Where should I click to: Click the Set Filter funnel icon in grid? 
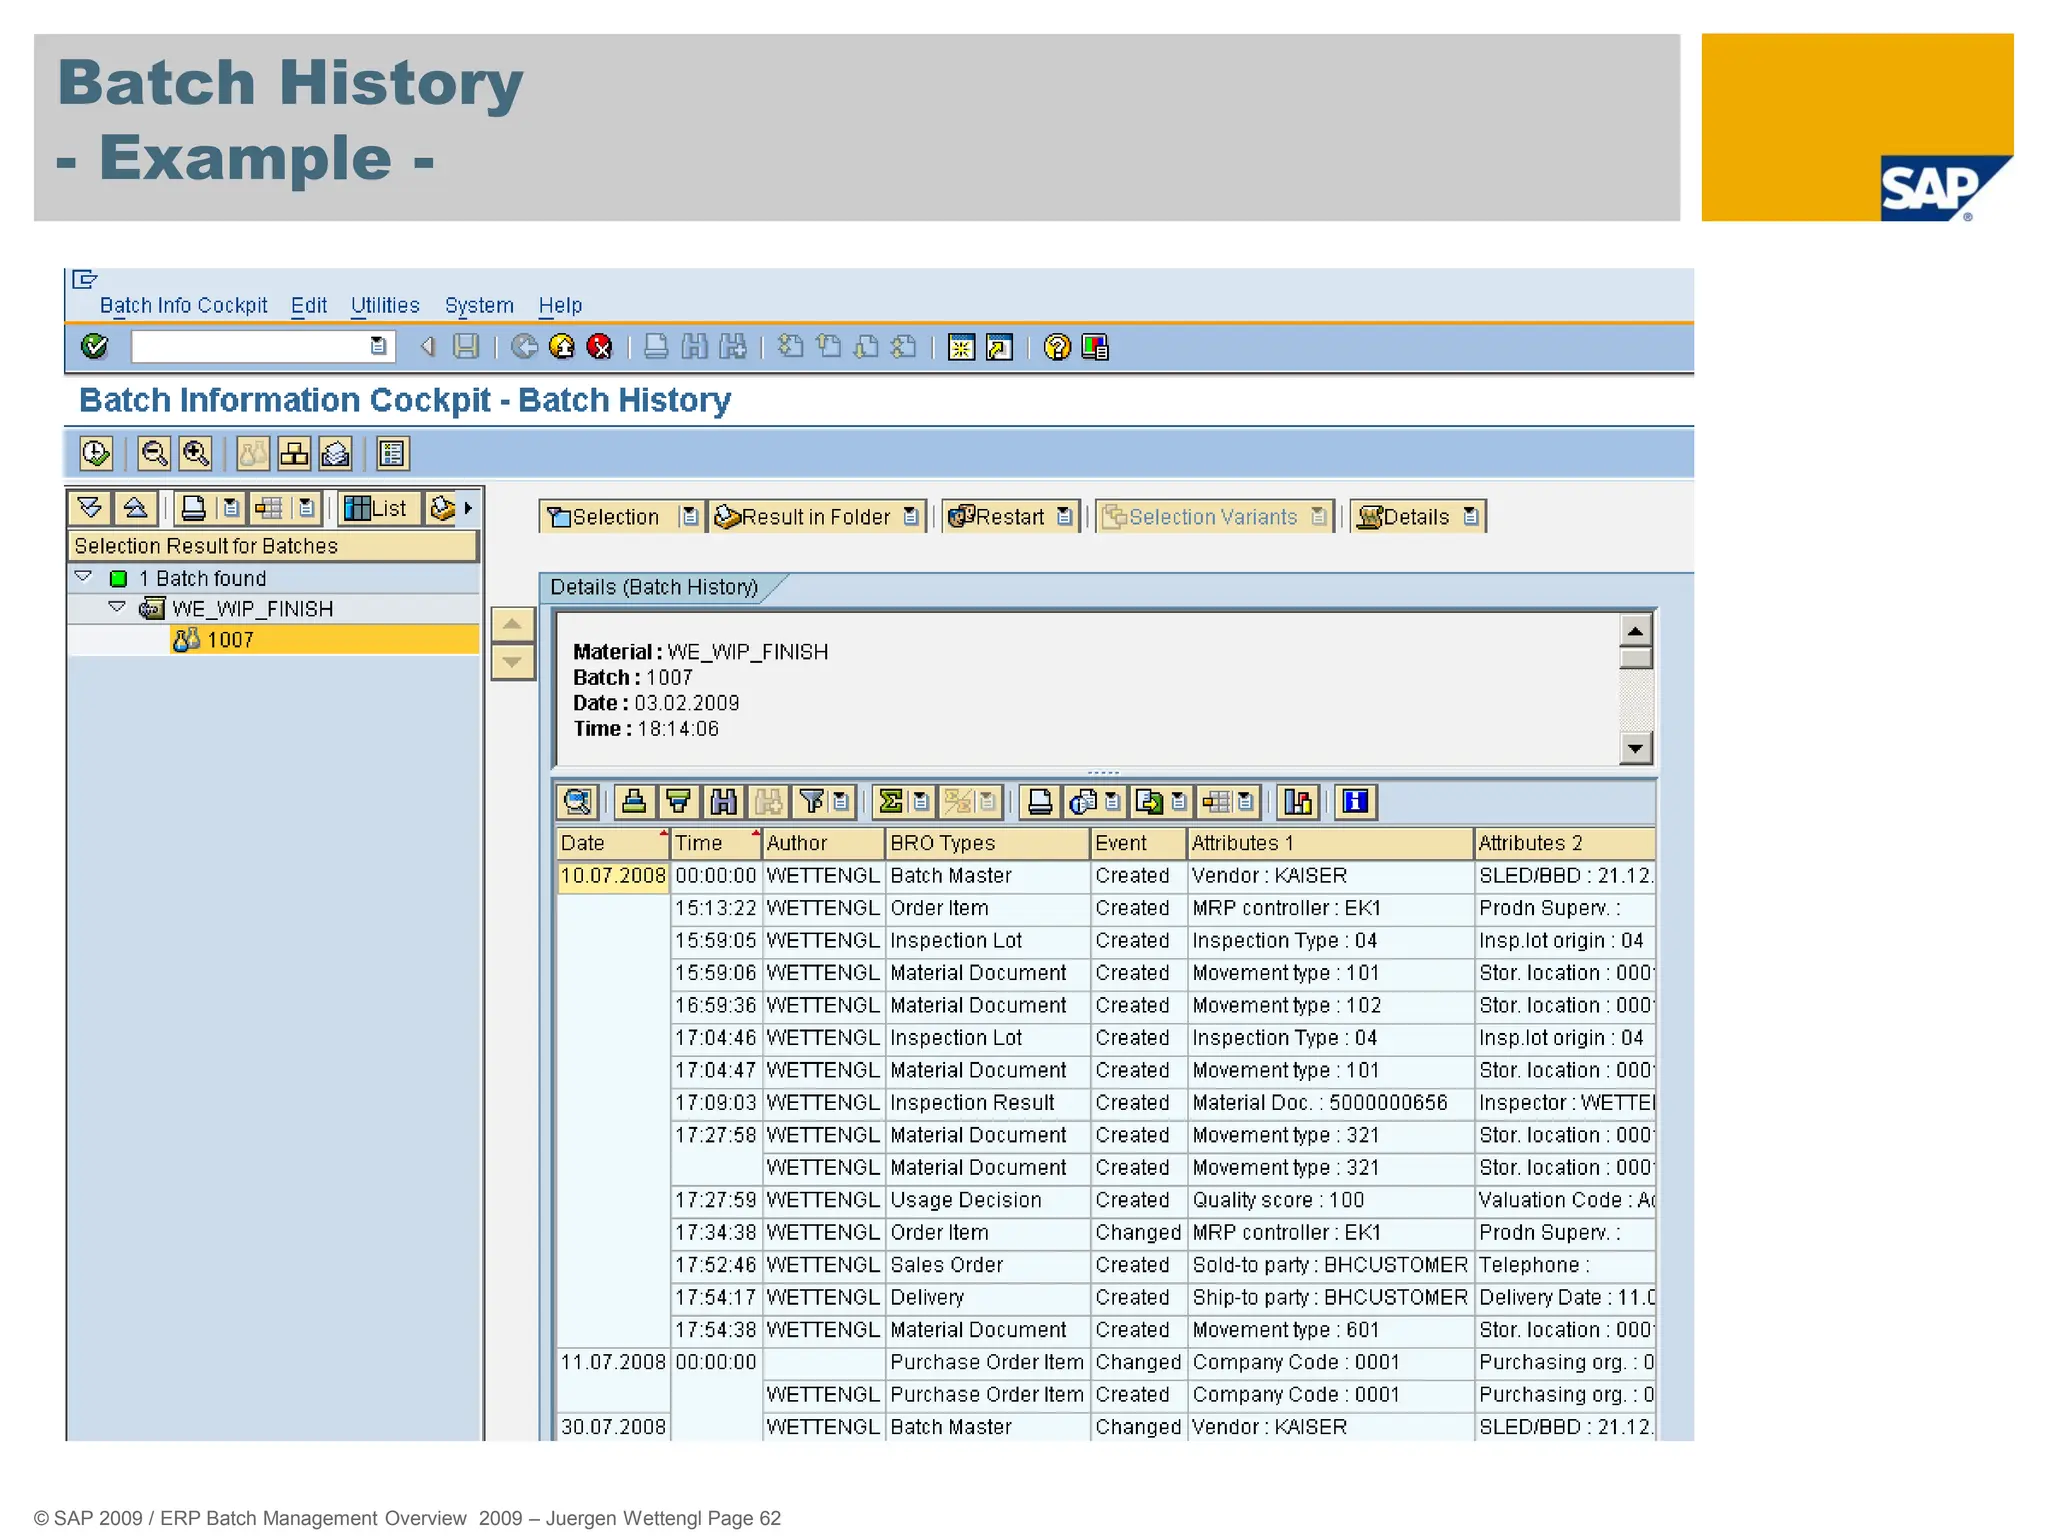pyautogui.click(x=813, y=801)
